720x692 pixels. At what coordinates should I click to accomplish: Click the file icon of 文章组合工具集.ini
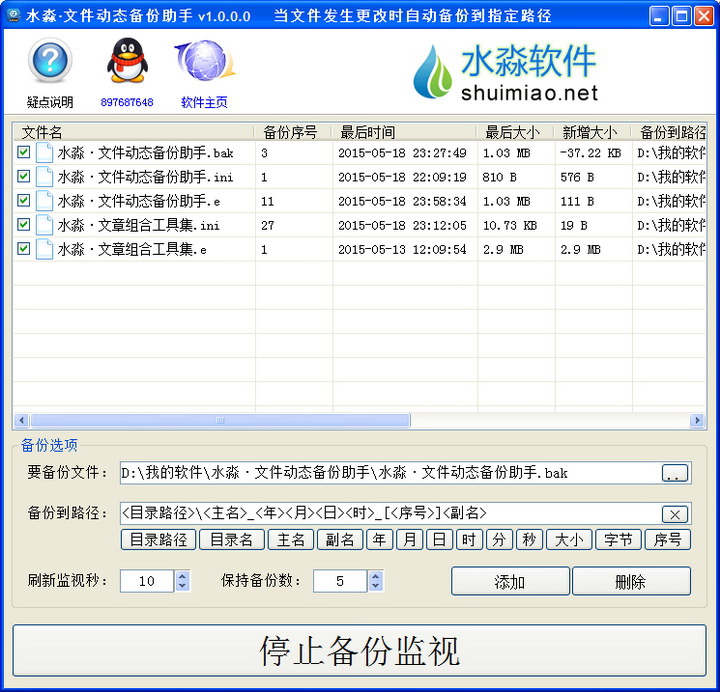44,225
